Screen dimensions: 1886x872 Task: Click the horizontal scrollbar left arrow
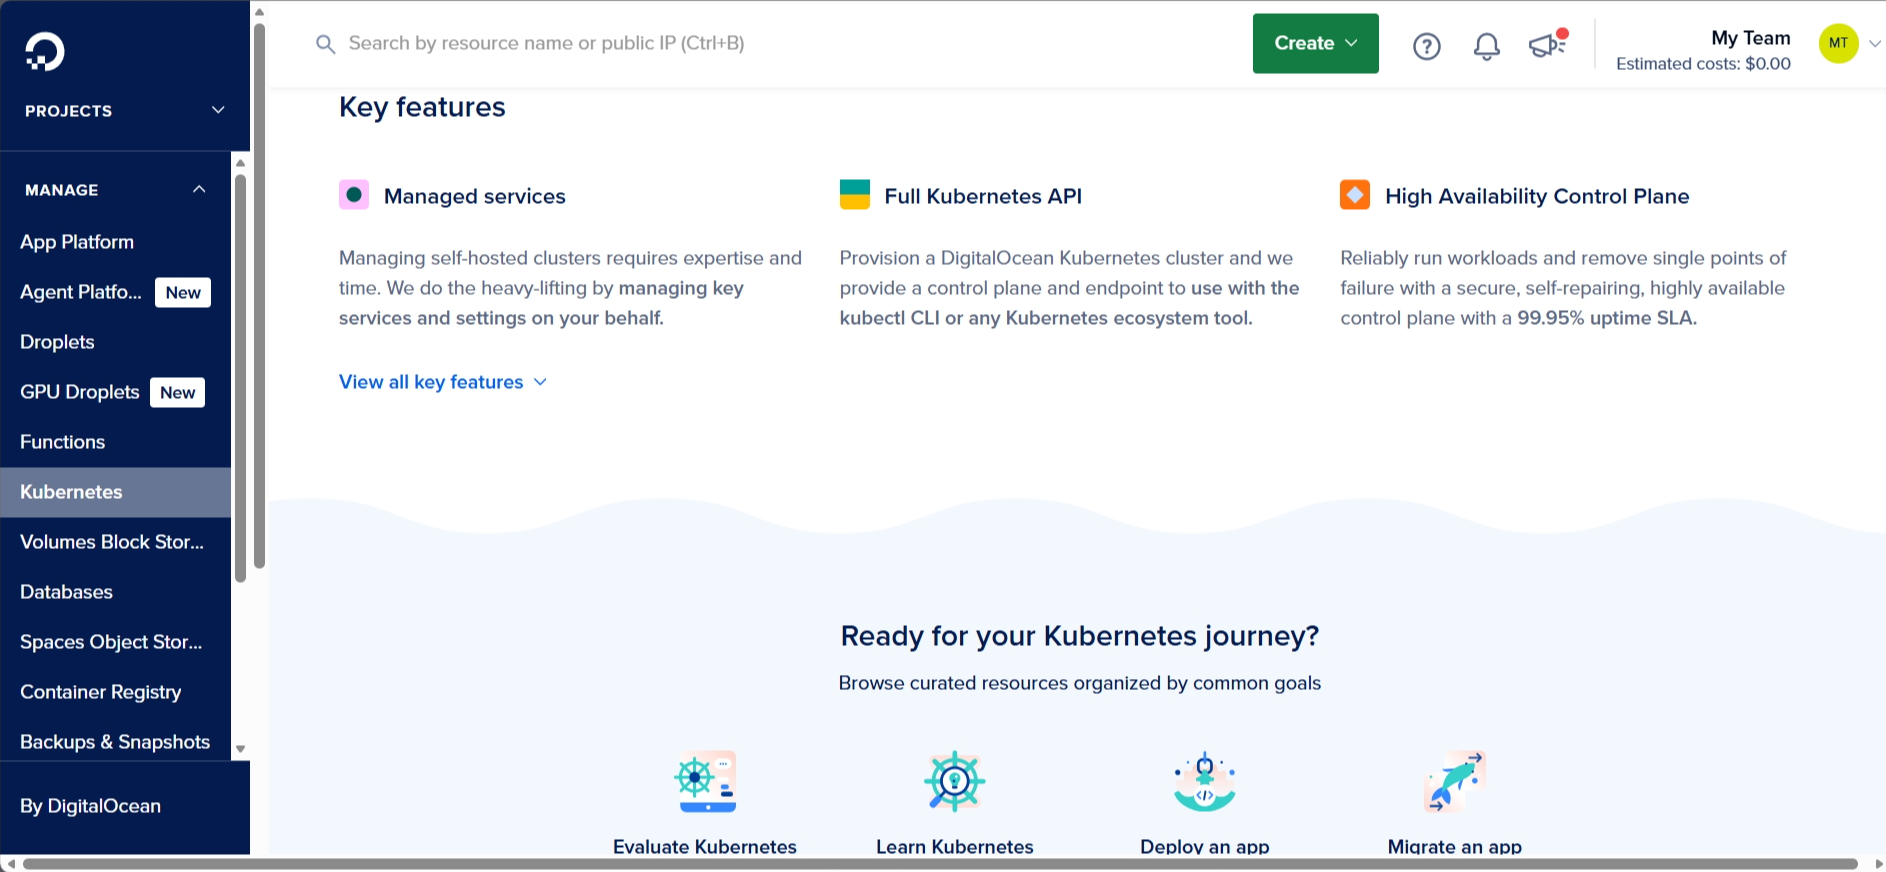click(10, 864)
